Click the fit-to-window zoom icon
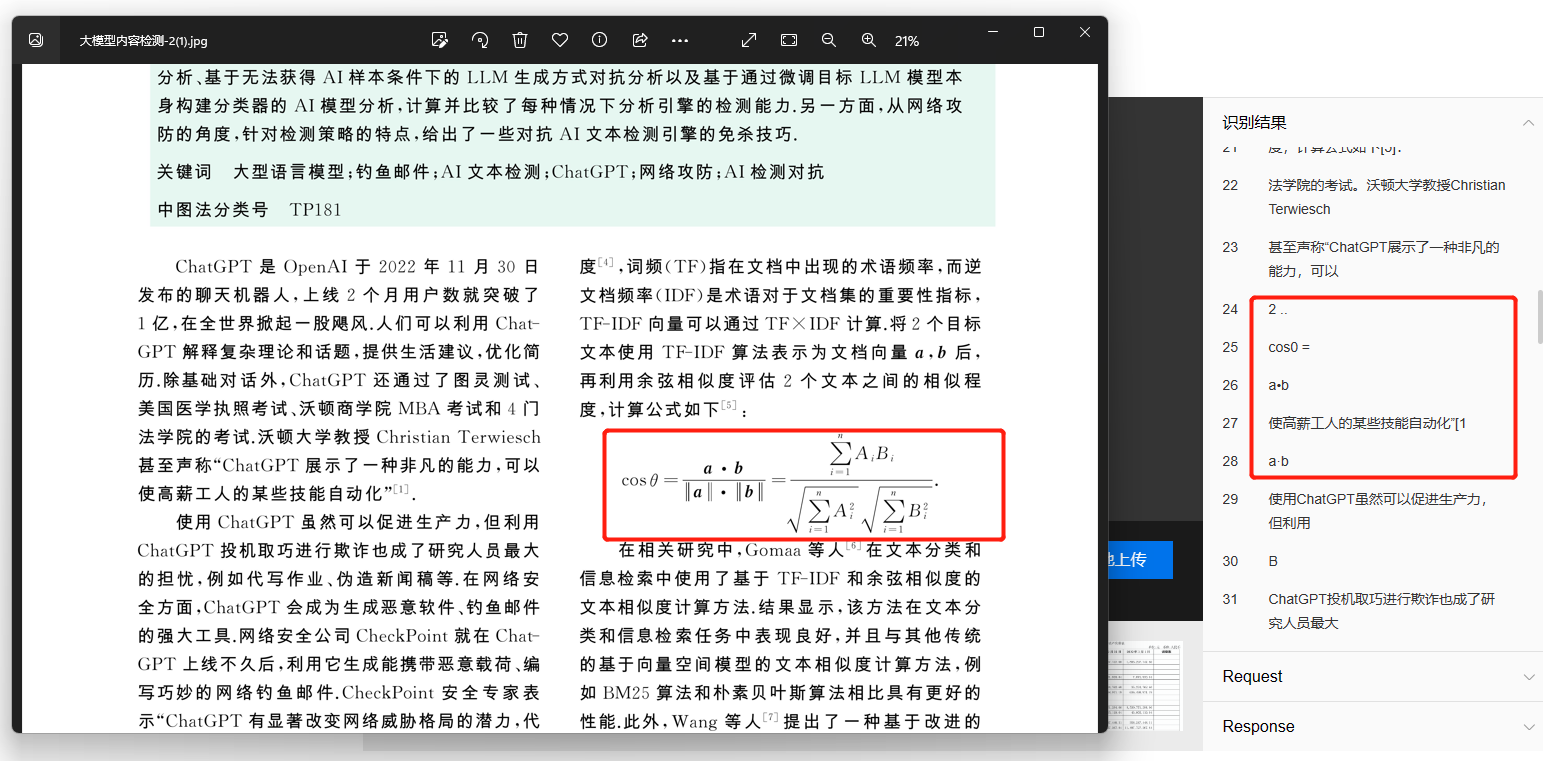The width and height of the screenshot is (1559, 761). (x=789, y=40)
